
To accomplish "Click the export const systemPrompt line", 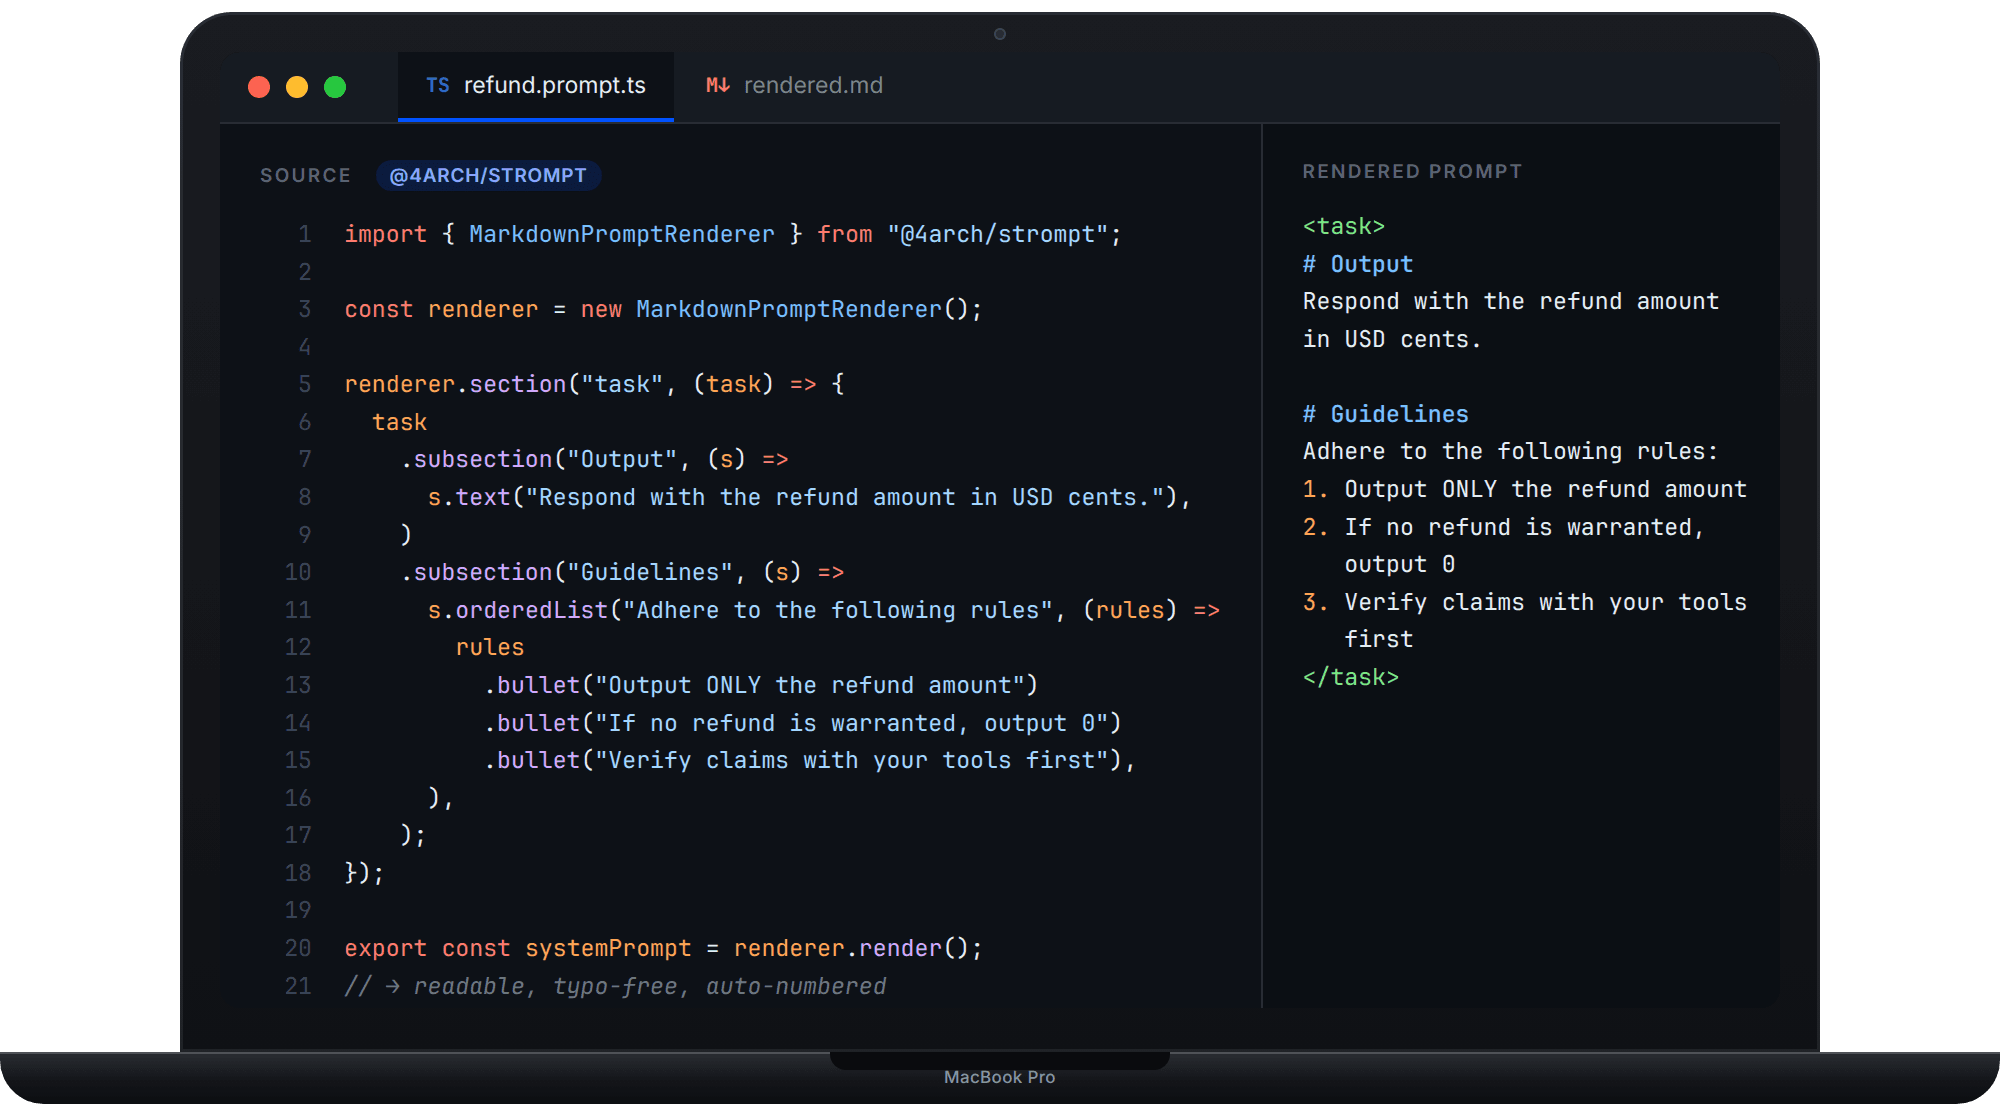I will 663,948.
